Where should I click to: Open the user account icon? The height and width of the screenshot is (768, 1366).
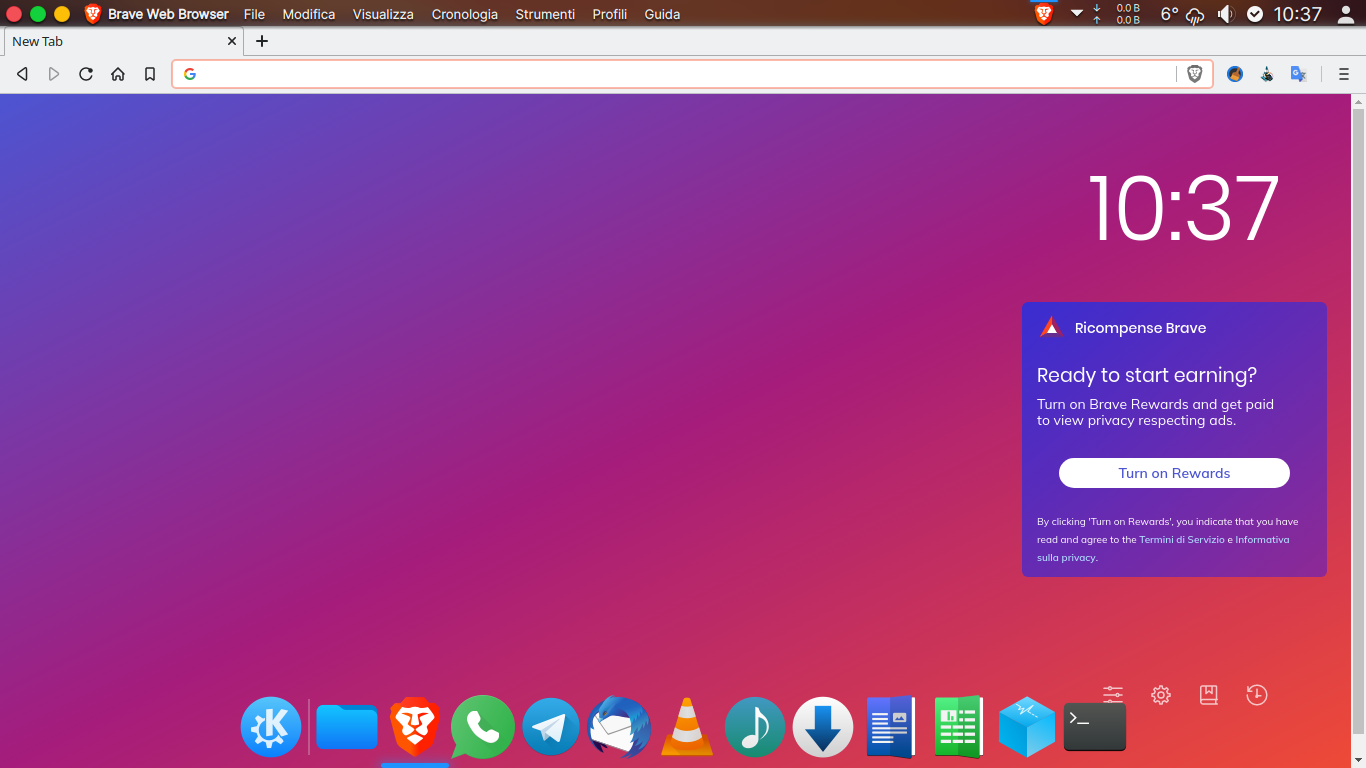point(1346,14)
